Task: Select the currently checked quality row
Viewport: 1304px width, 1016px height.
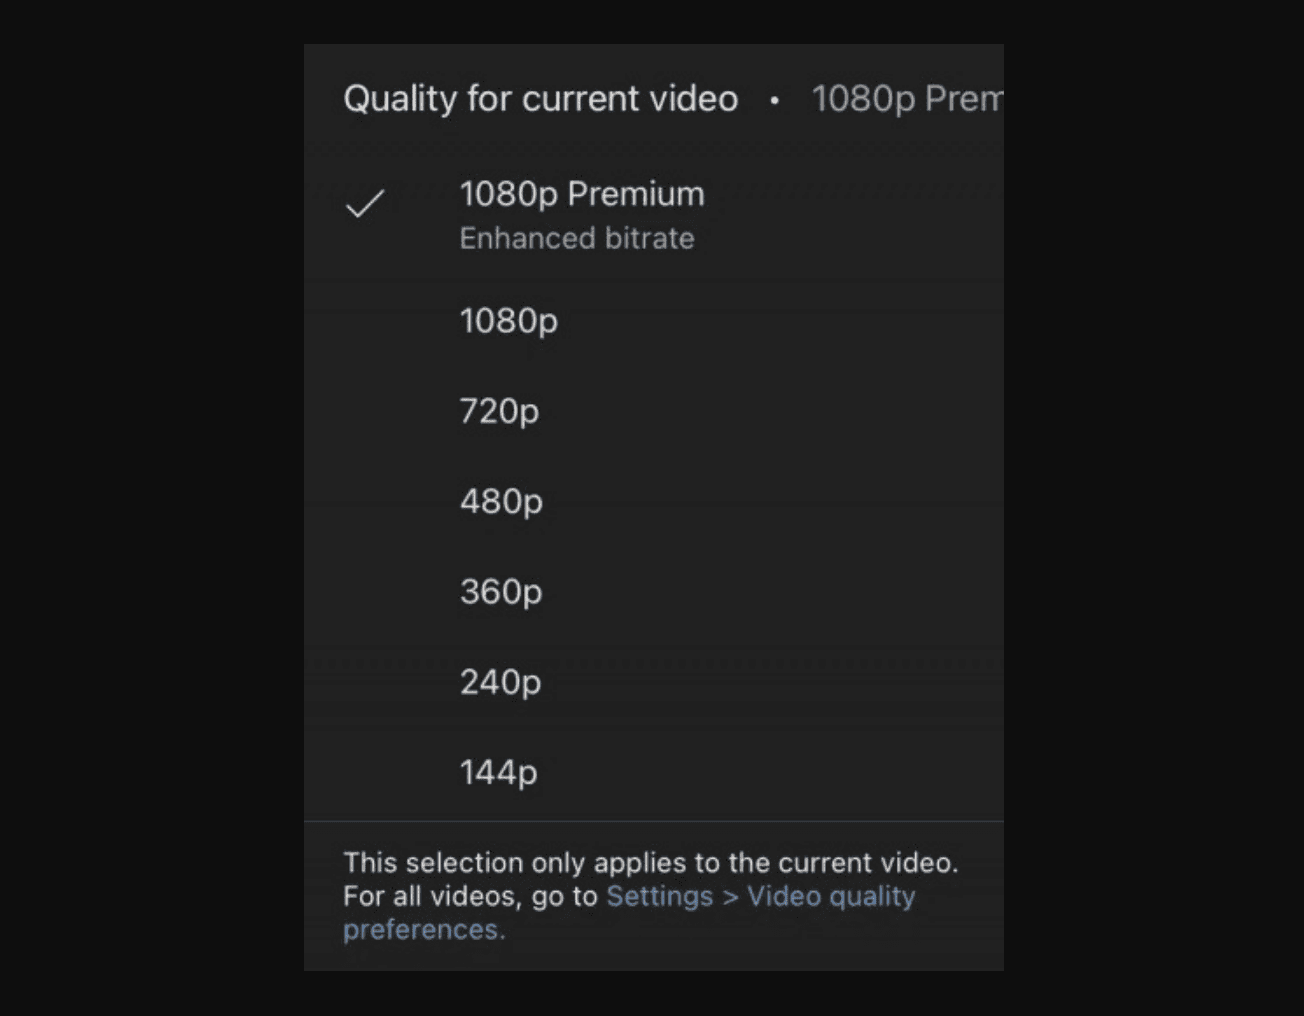Action: 581,210
